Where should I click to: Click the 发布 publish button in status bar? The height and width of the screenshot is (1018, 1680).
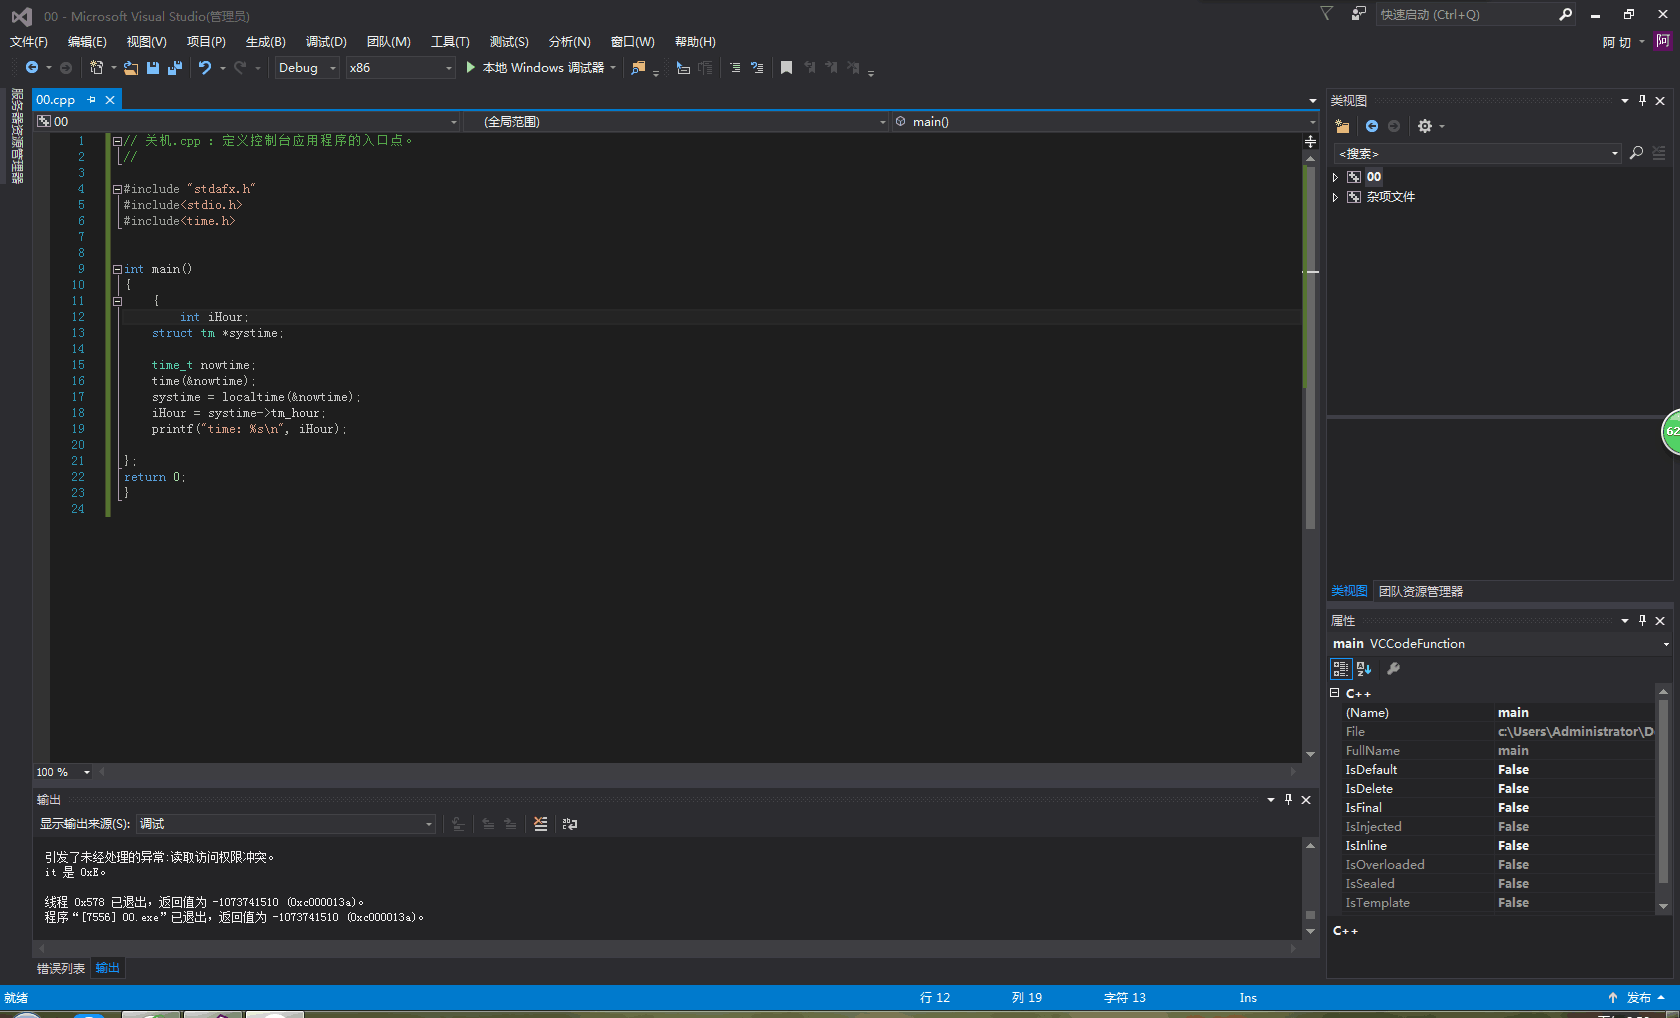point(1636,998)
